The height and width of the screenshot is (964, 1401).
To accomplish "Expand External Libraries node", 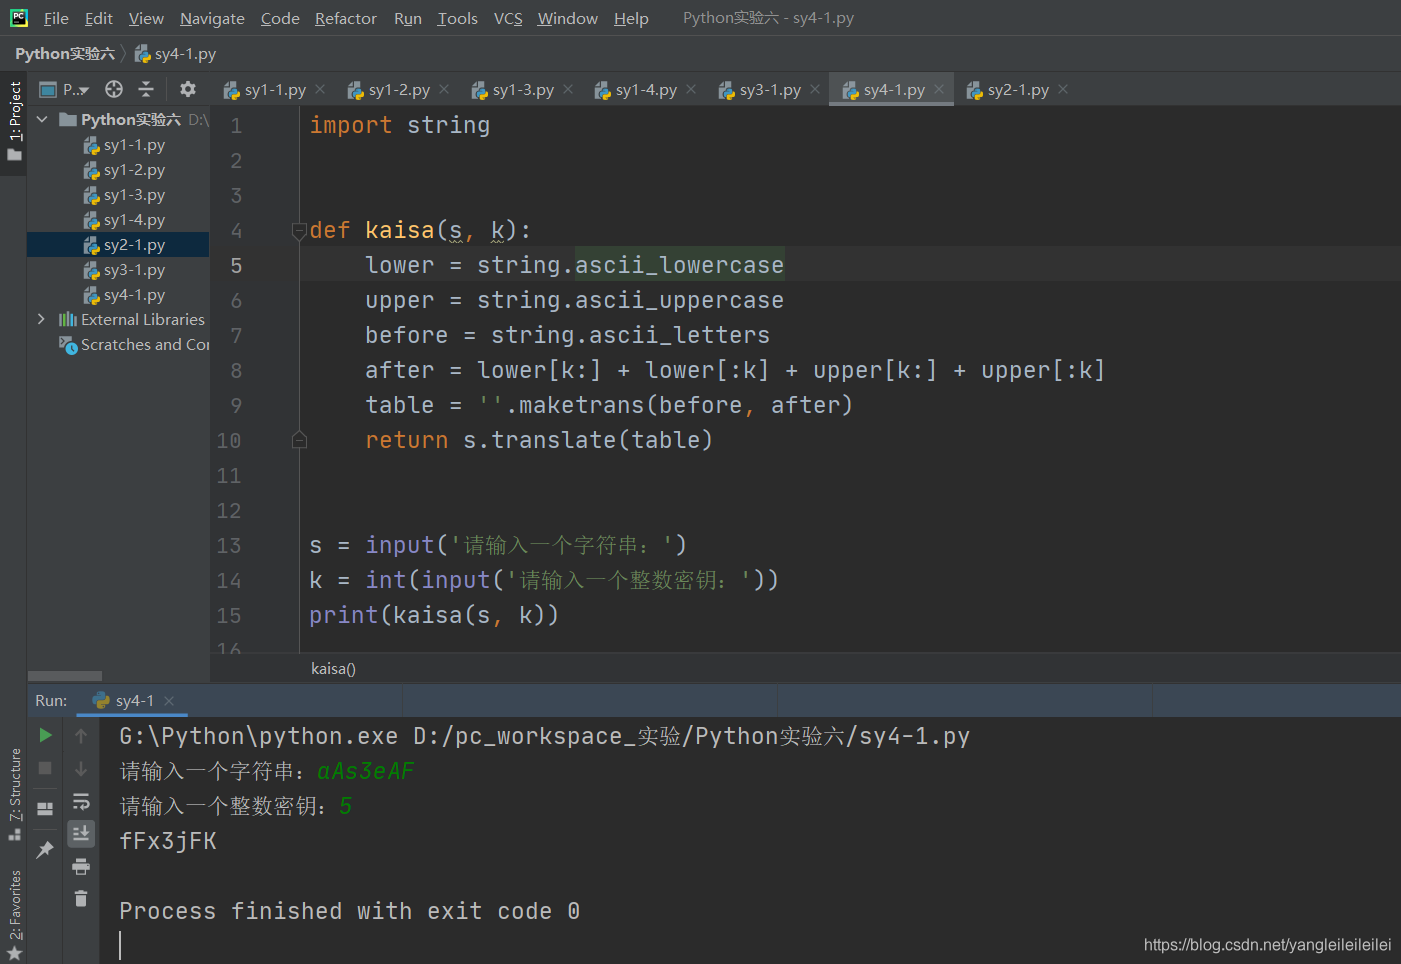I will [x=42, y=319].
